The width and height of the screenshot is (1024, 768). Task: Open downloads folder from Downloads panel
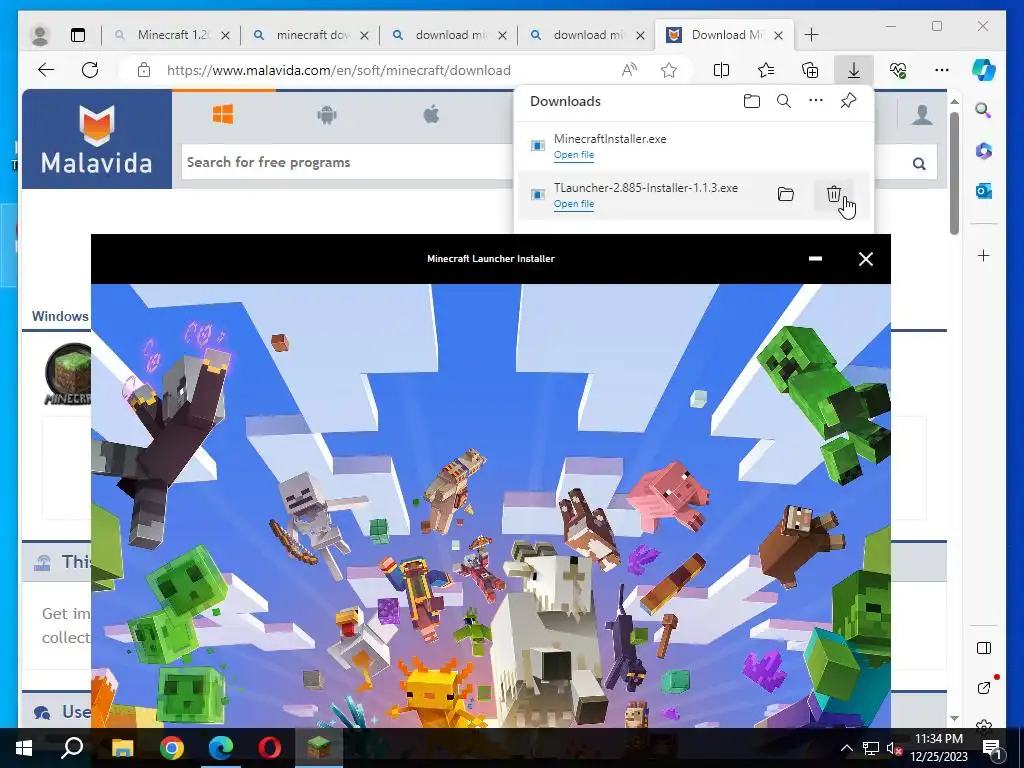[x=752, y=101]
